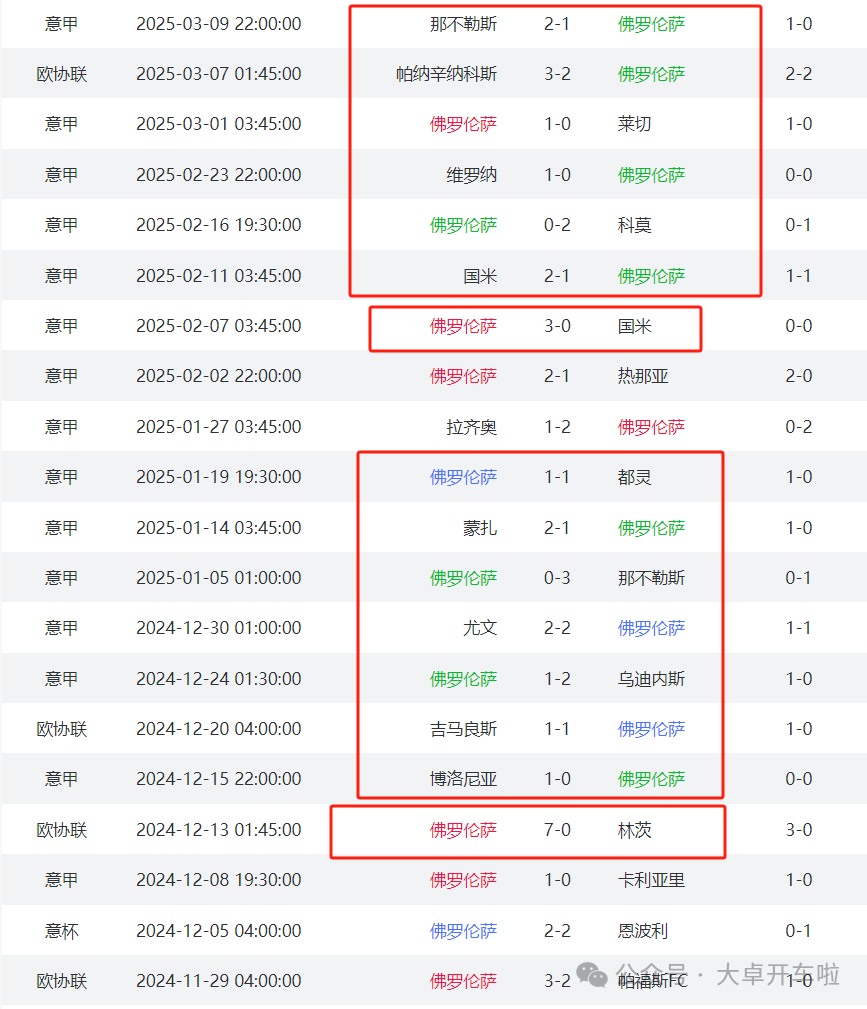Click half-time 2-0 in 热那亚 row
The image size is (867, 1009).
click(799, 376)
